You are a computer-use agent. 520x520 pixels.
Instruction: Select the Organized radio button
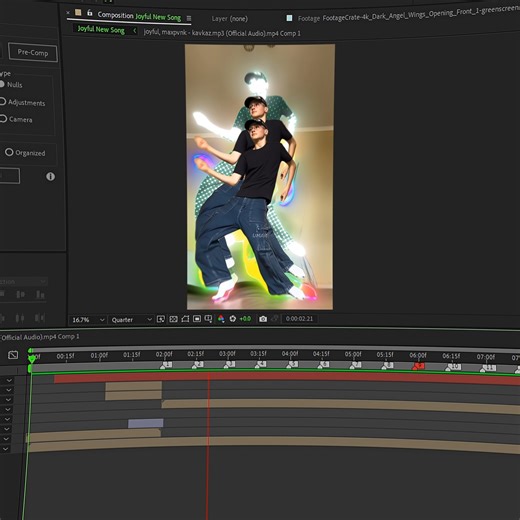pos(9,152)
